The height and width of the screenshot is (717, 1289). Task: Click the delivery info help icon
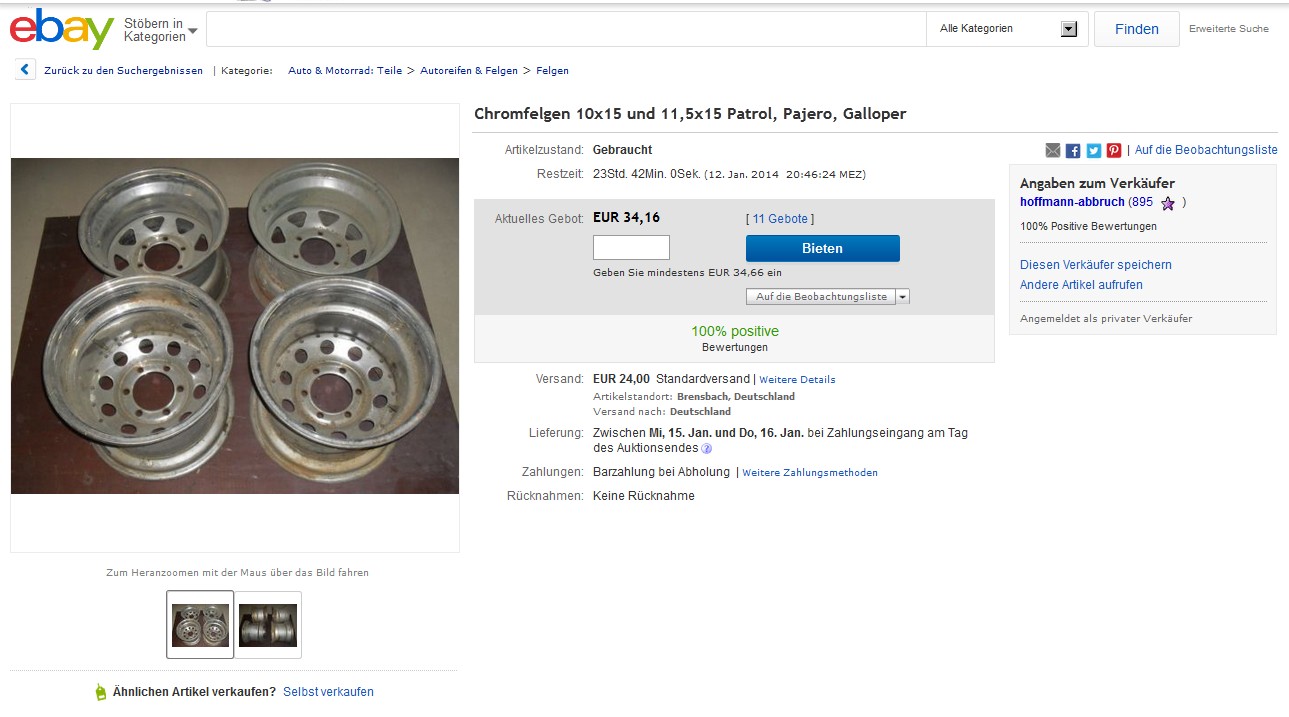[x=707, y=449]
